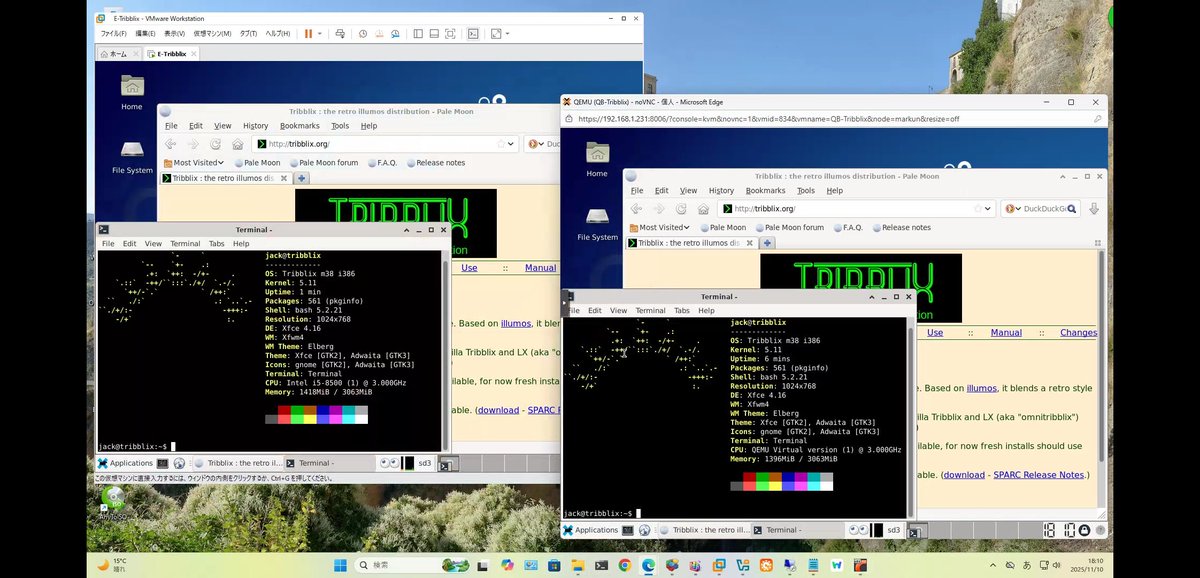Click the Manual link on right Tribblix page
Viewport: 1200px width, 578px height.
pyautogui.click(x=1006, y=333)
